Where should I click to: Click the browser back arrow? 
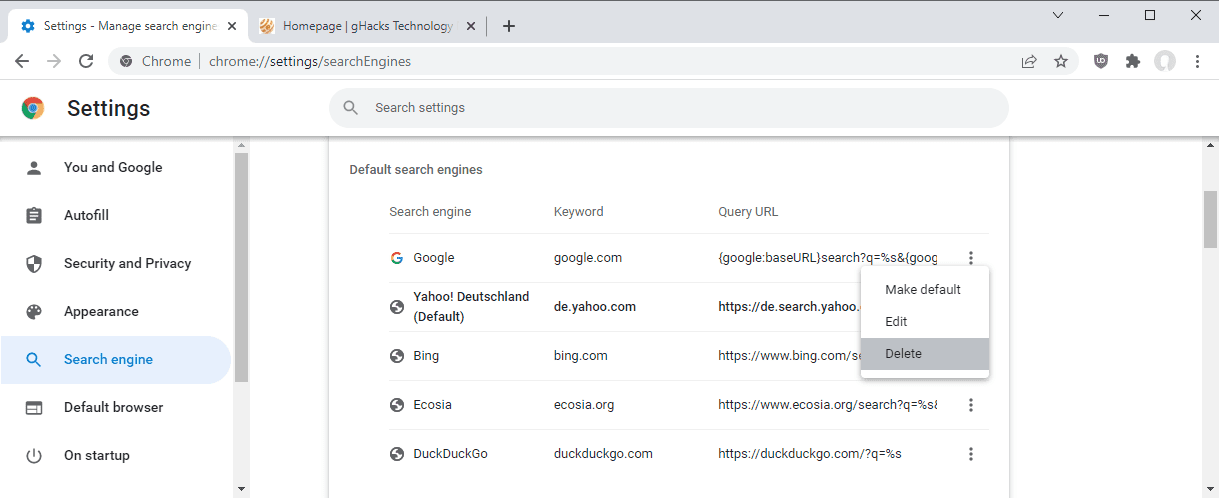click(x=22, y=61)
